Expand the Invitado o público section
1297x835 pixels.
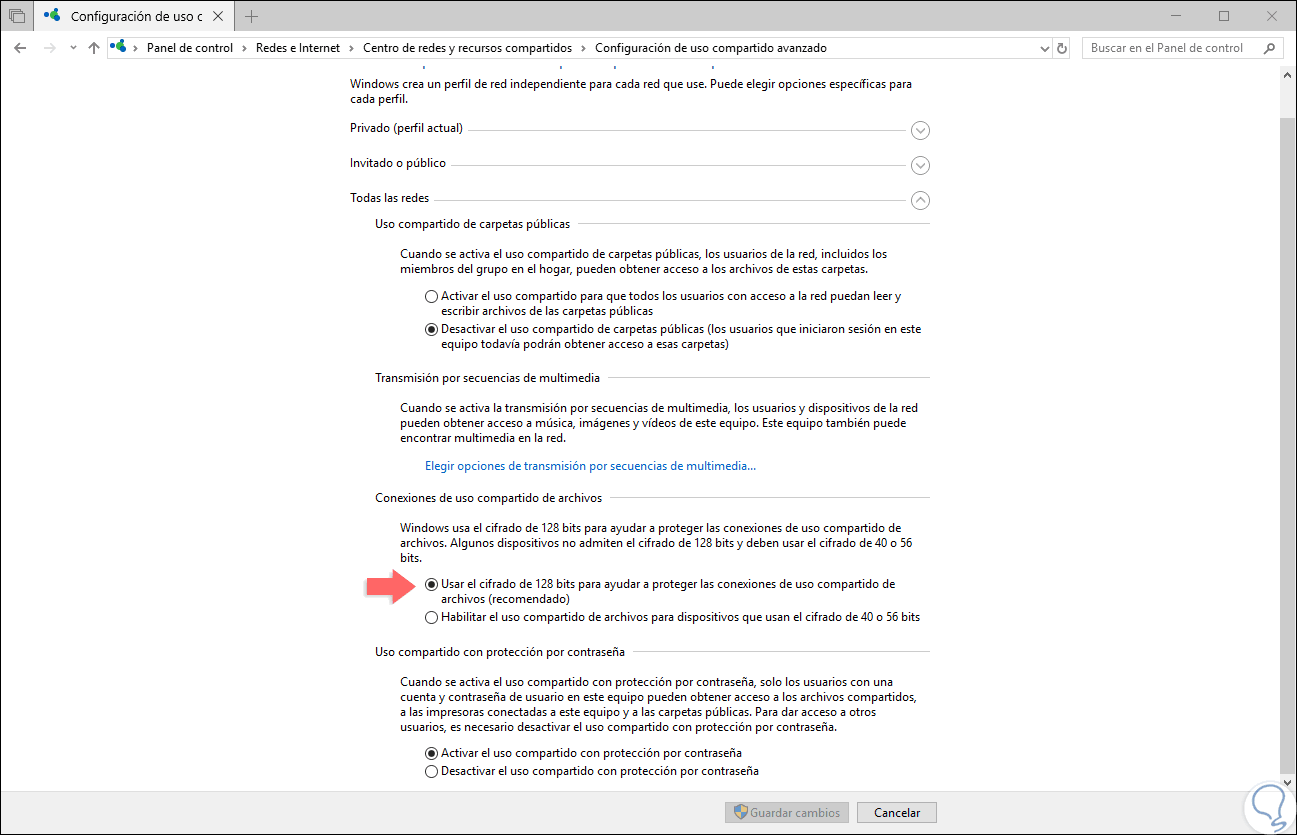(x=921, y=165)
